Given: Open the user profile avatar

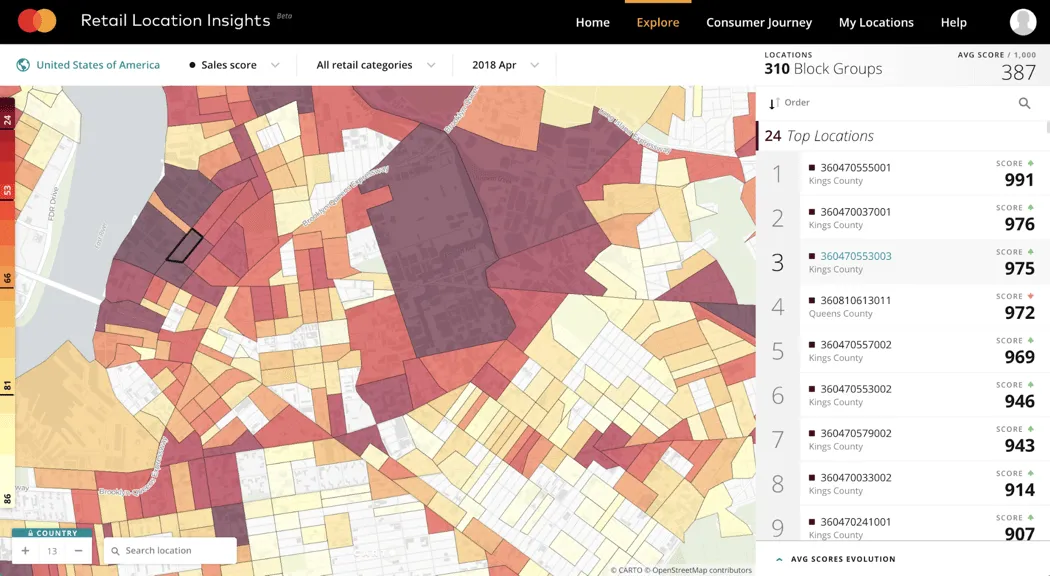Looking at the screenshot, I should coord(1022,22).
